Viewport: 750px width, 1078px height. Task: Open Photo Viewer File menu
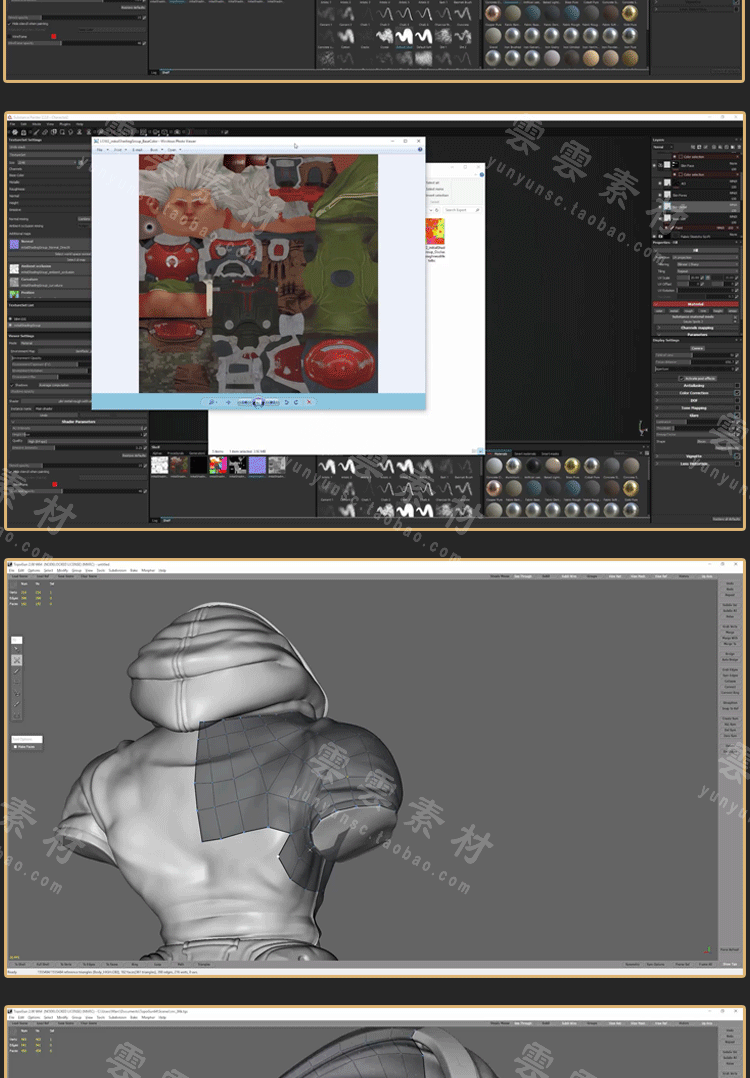click(x=100, y=149)
